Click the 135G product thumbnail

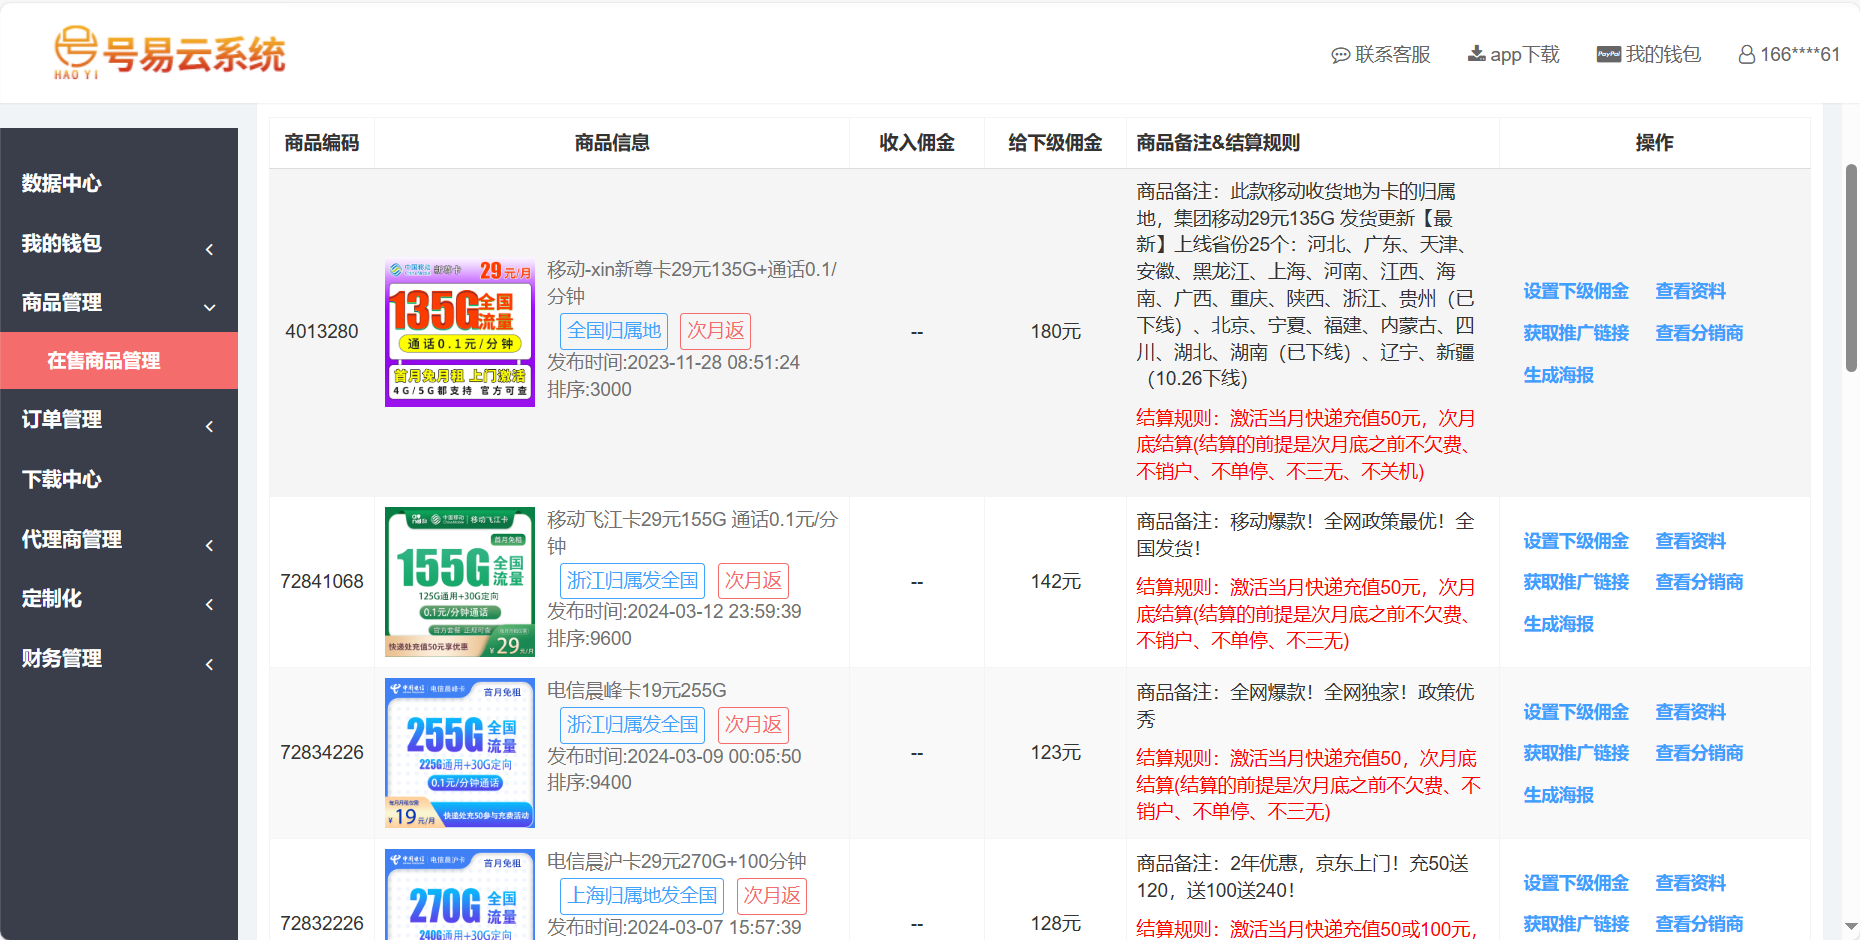click(x=460, y=332)
